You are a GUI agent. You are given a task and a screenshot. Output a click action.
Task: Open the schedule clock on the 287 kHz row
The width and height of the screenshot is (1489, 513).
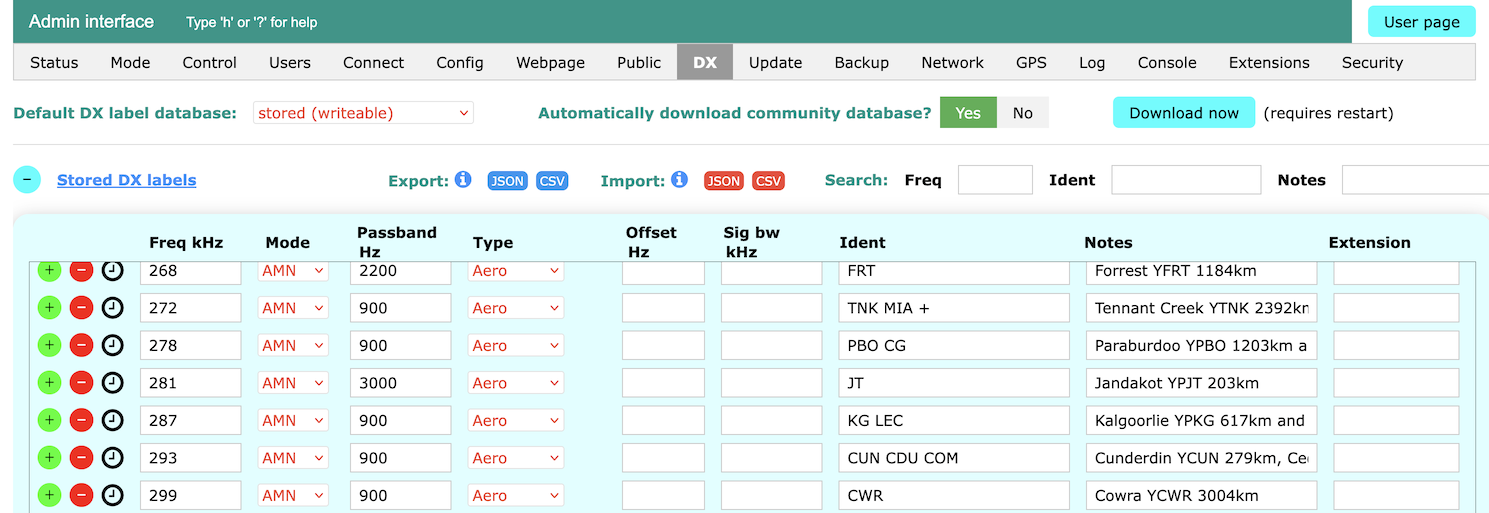click(113, 420)
